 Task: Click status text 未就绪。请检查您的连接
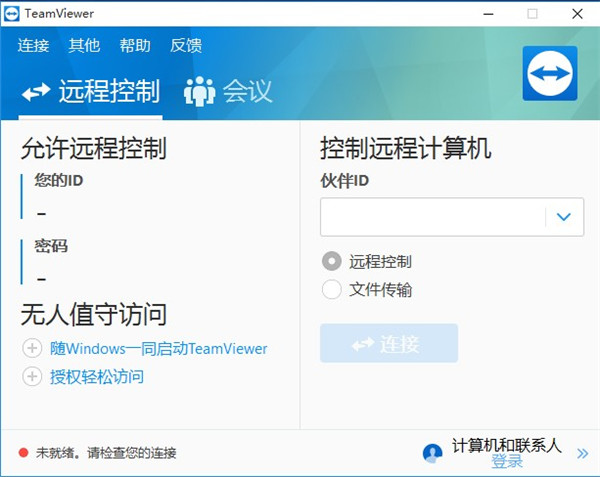point(106,453)
